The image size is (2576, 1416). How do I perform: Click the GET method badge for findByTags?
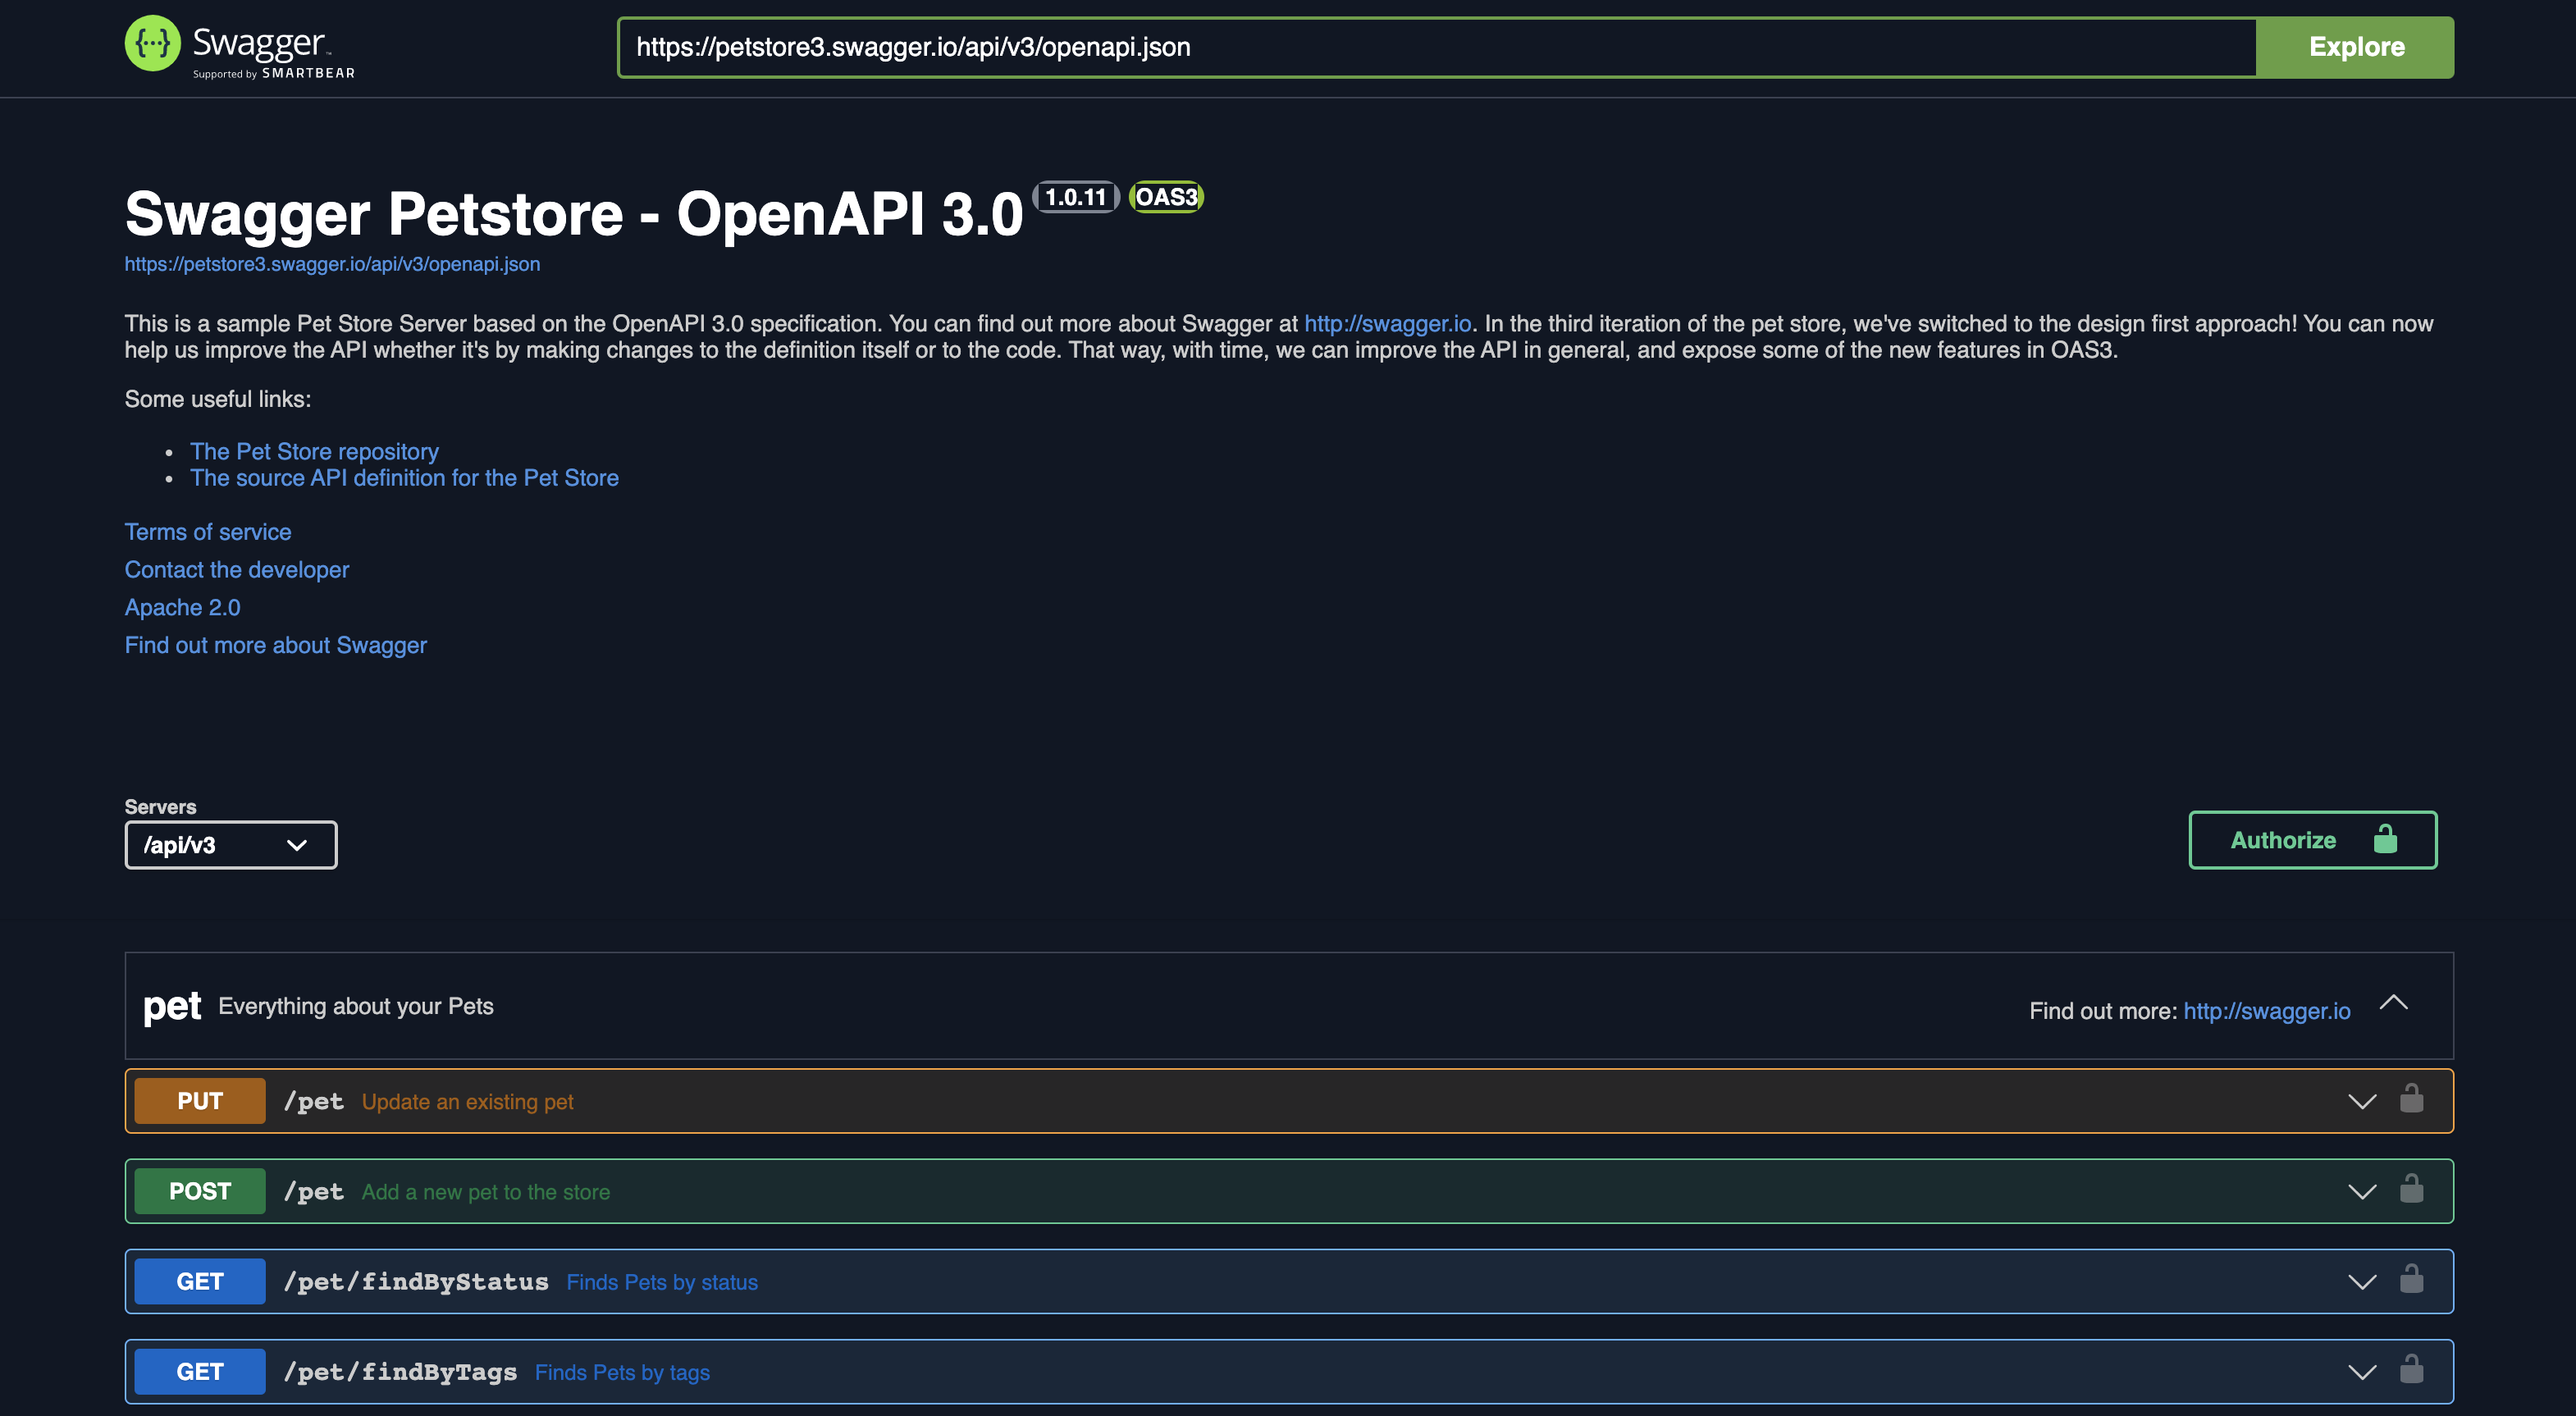pos(200,1371)
